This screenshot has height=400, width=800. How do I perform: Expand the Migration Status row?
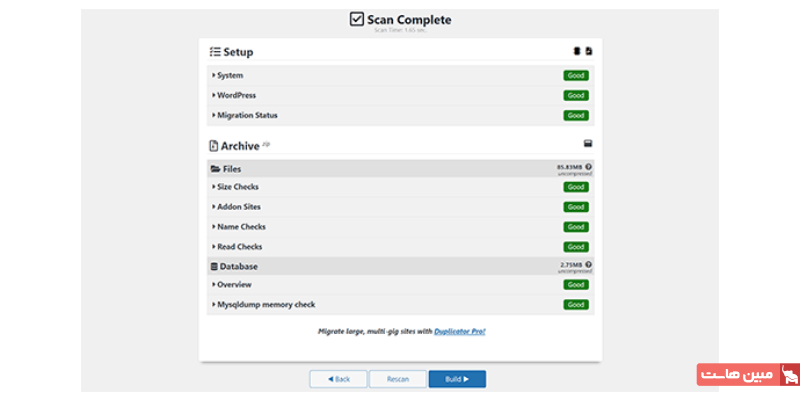(x=246, y=115)
